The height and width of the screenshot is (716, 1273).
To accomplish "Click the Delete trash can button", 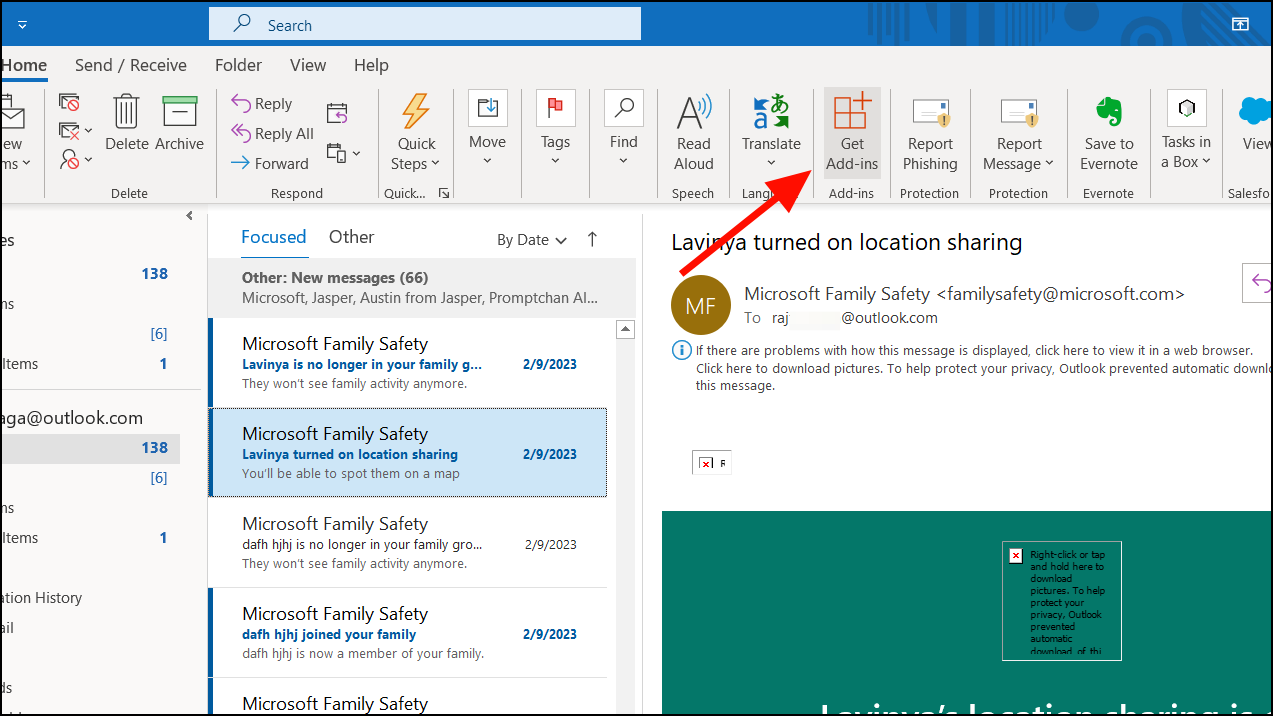I will [x=127, y=124].
